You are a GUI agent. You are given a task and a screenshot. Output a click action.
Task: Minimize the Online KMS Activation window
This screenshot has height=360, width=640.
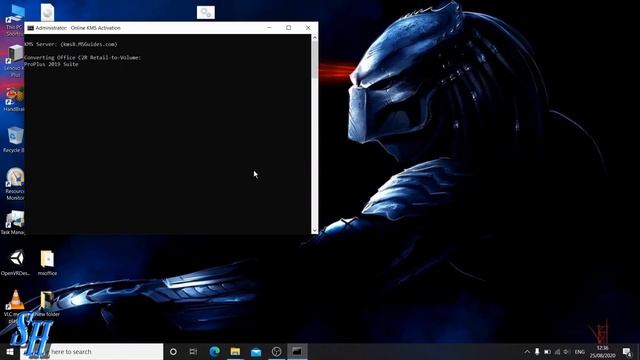pyautogui.click(x=269, y=28)
